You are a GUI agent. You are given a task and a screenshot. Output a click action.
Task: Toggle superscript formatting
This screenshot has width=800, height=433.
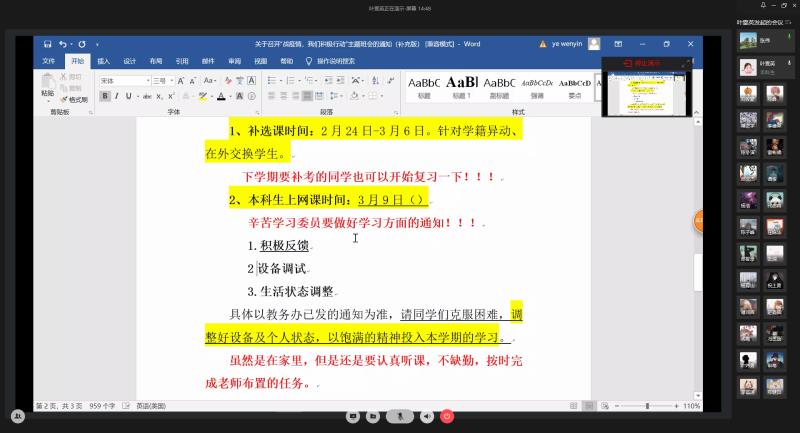[171, 96]
